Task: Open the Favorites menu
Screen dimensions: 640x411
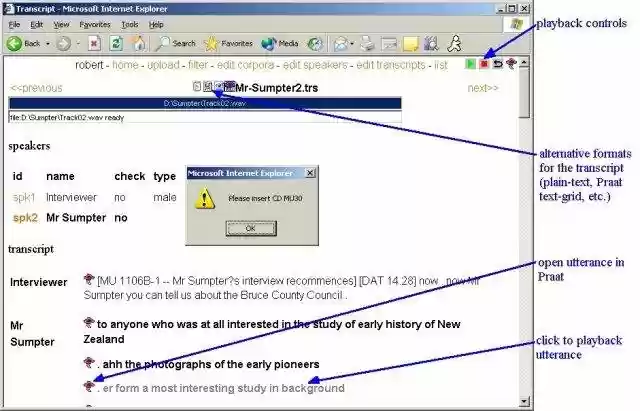Action: point(95,24)
